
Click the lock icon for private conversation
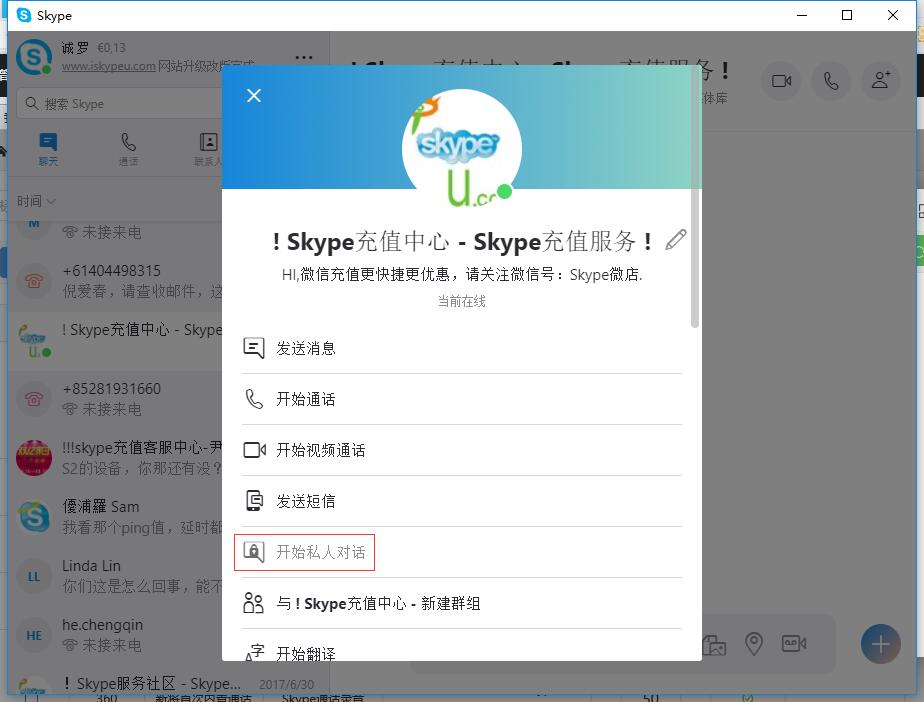pos(254,552)
